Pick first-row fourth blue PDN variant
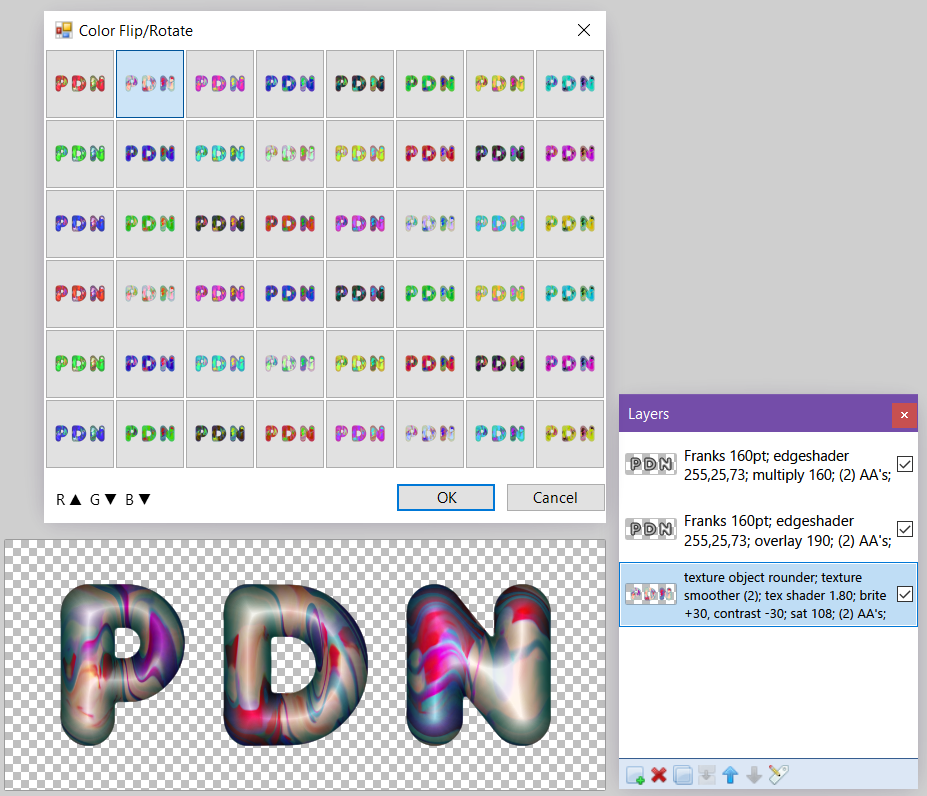The width and height of the screenshot is (927, 796). pyautogui.click(x=290, y=84)
